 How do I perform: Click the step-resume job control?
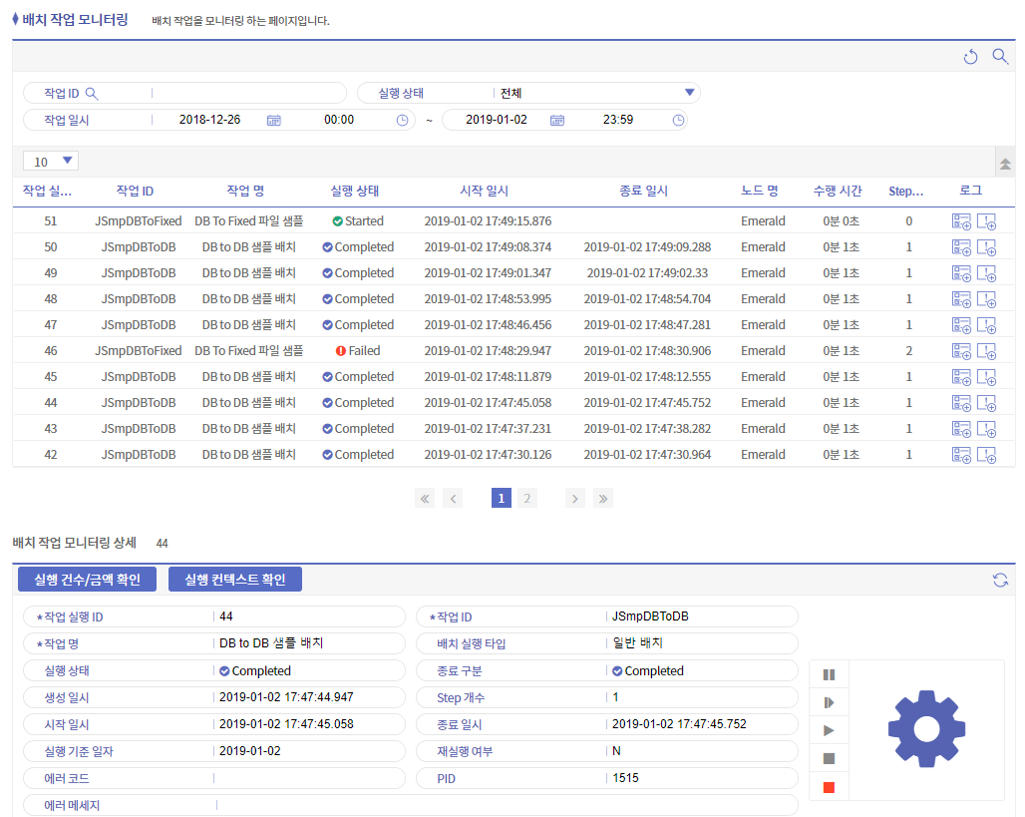[829, 703]
